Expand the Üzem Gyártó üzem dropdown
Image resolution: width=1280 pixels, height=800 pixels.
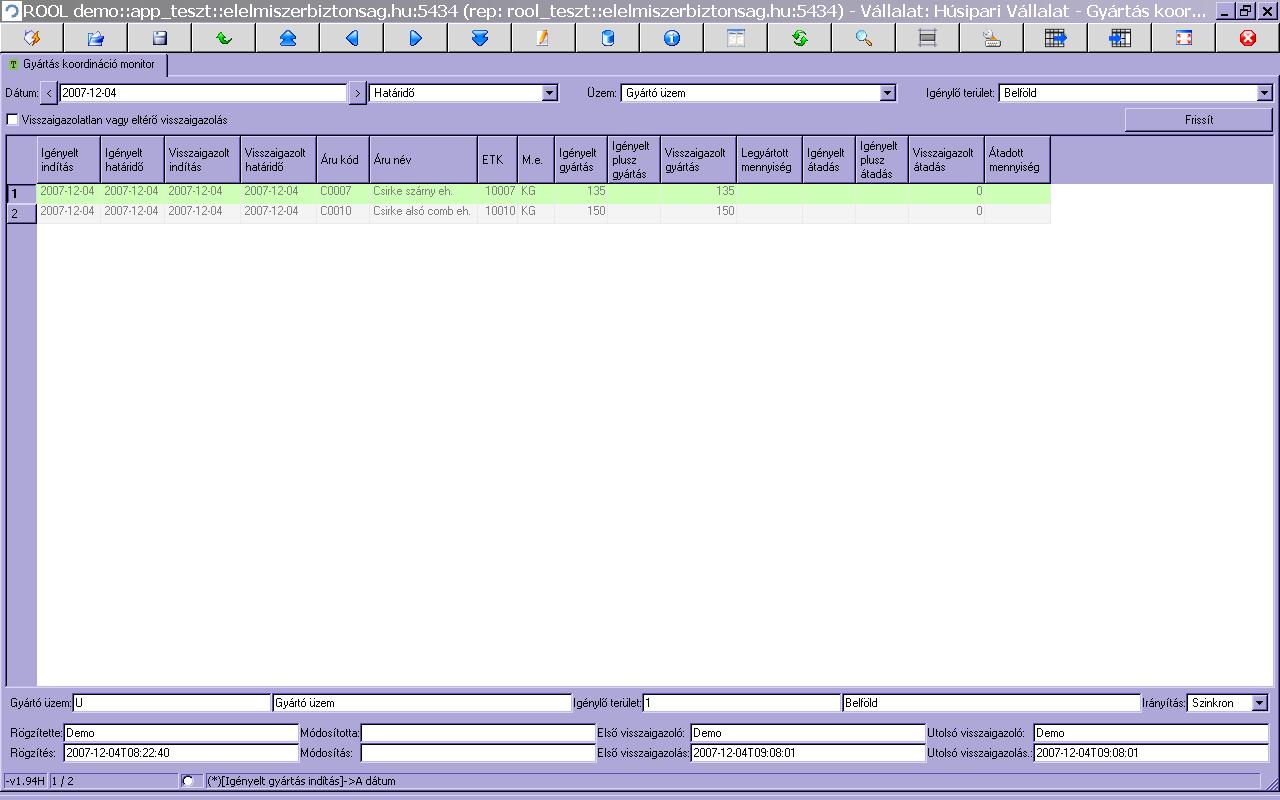pyautogui.click(x=887, y=93)
